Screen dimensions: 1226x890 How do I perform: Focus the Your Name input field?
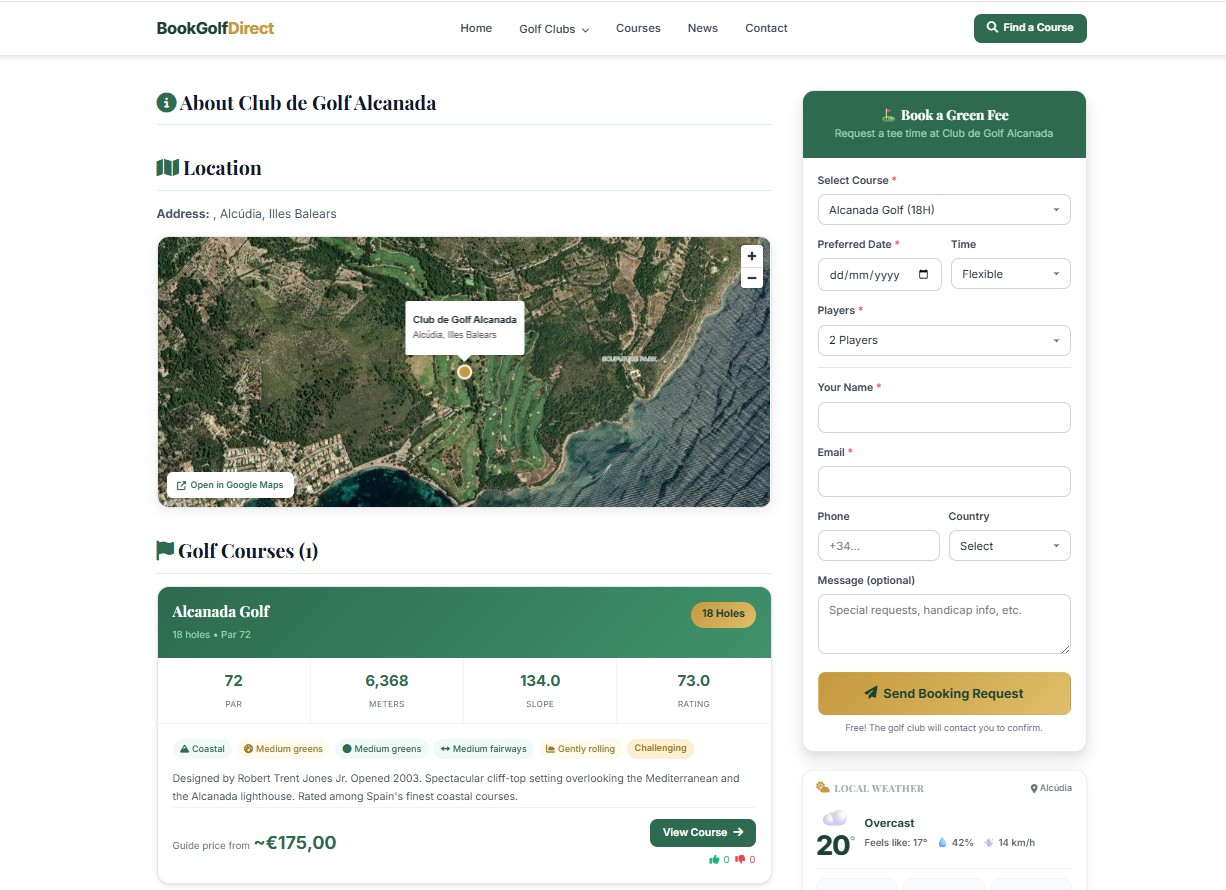943,418
